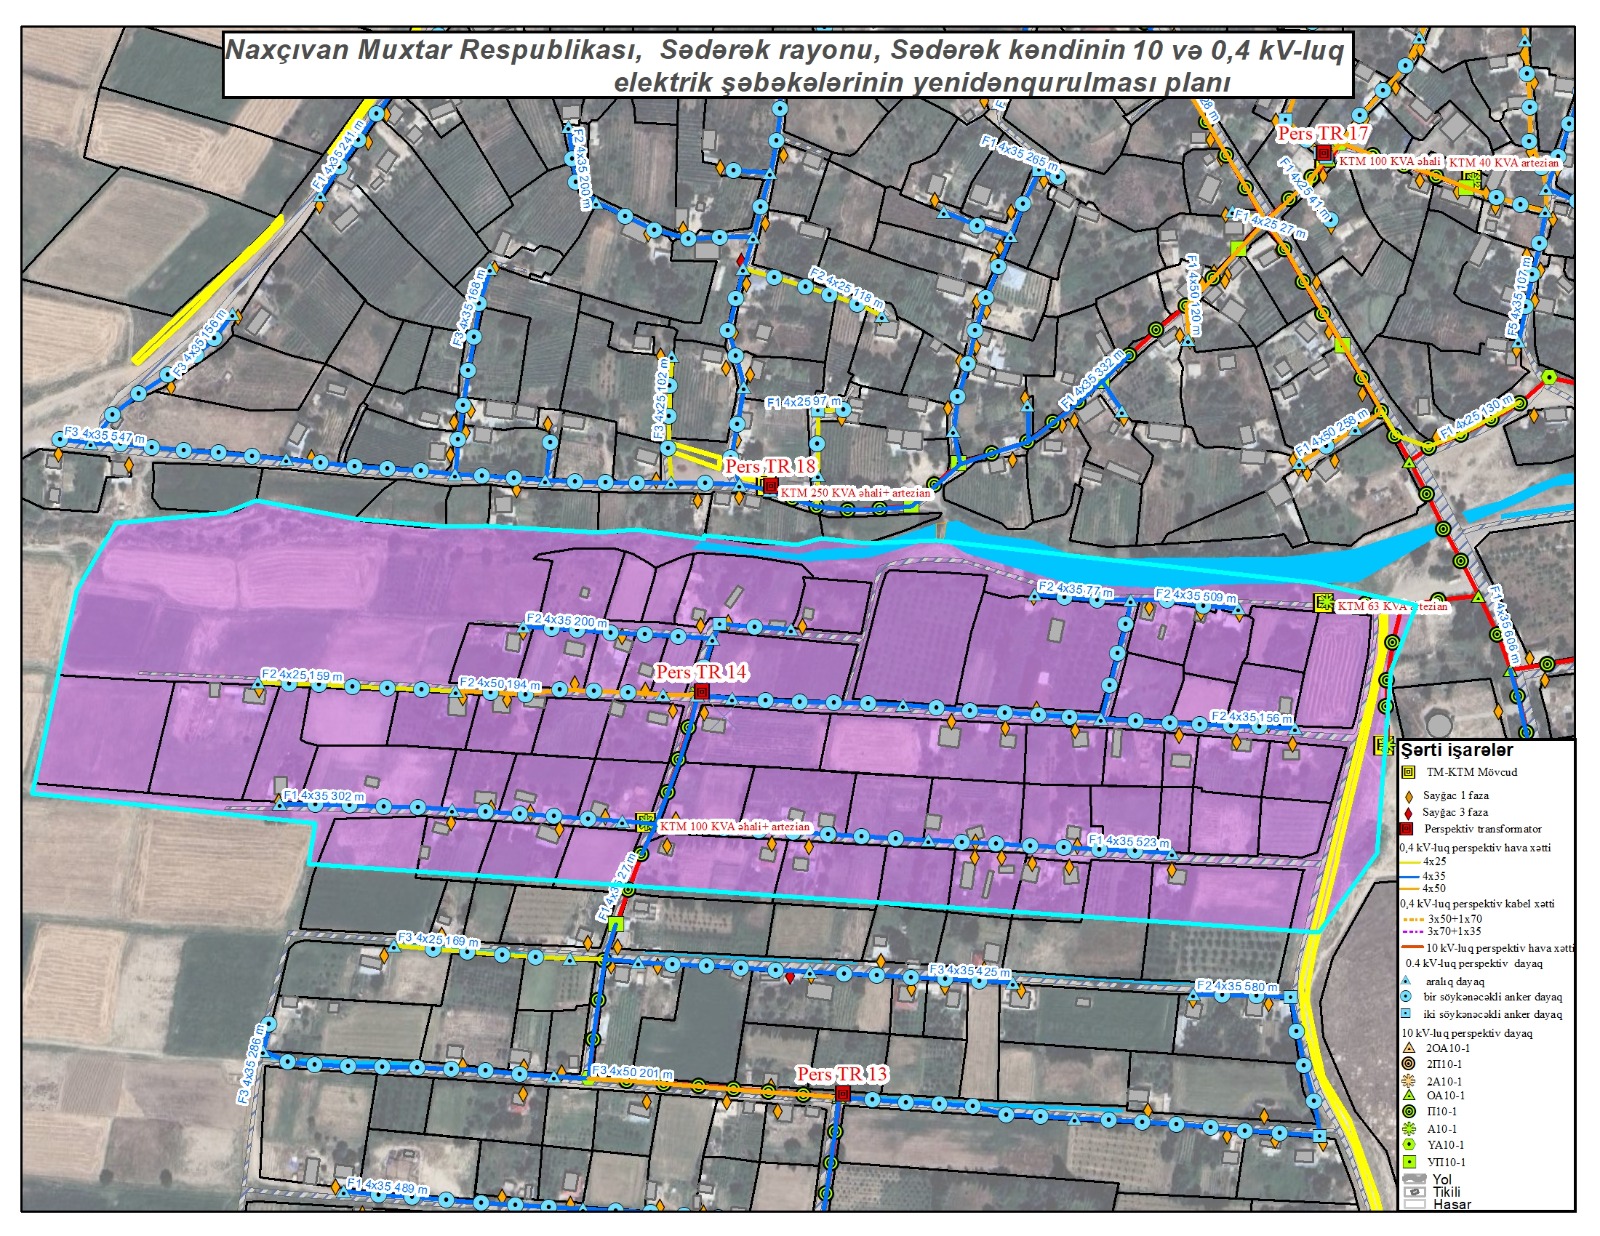Image resolution: width=1600 pixels, height=1236 pixels.
Task: Click the 3x70+1x35 purple dashed line sample
Action: pyautogui.click(x=1412, y=932)
